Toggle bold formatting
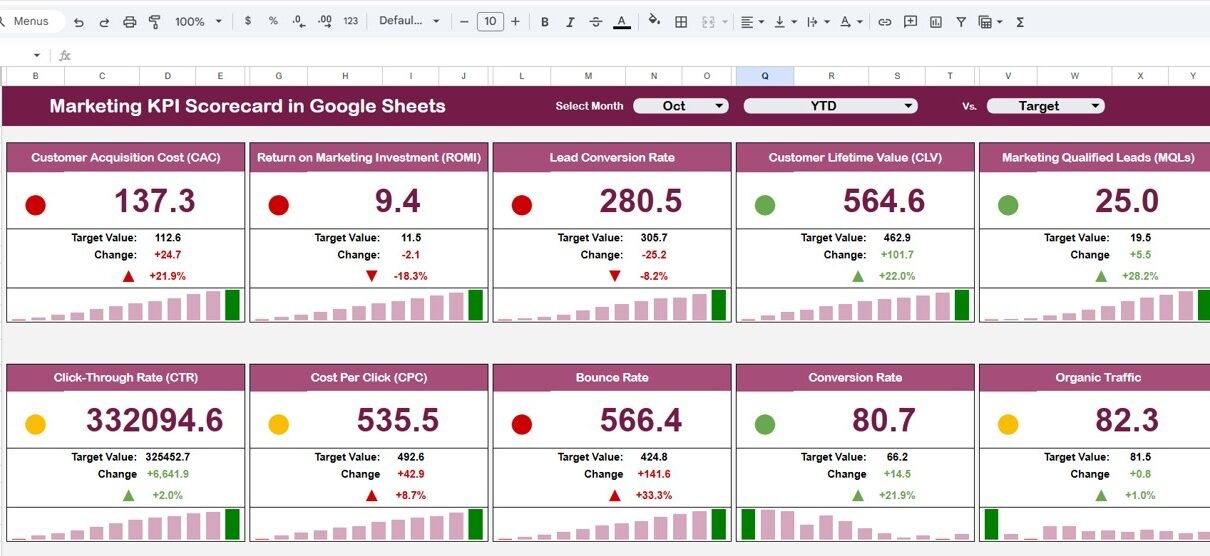 tap(545, 22)
